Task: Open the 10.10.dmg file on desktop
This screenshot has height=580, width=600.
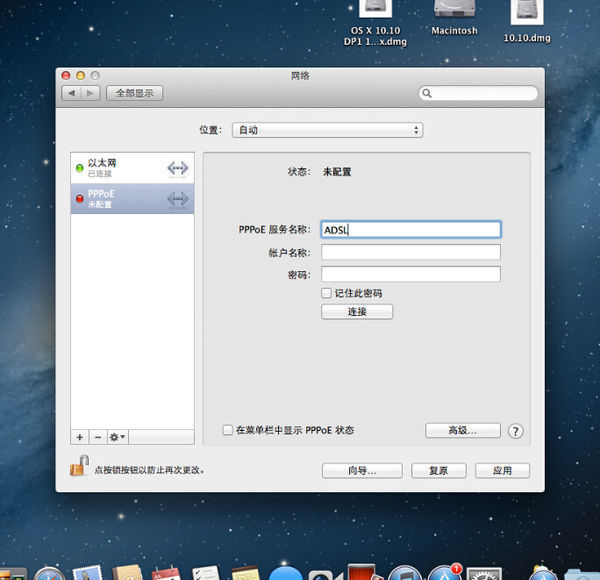Action: pos(525,12)
